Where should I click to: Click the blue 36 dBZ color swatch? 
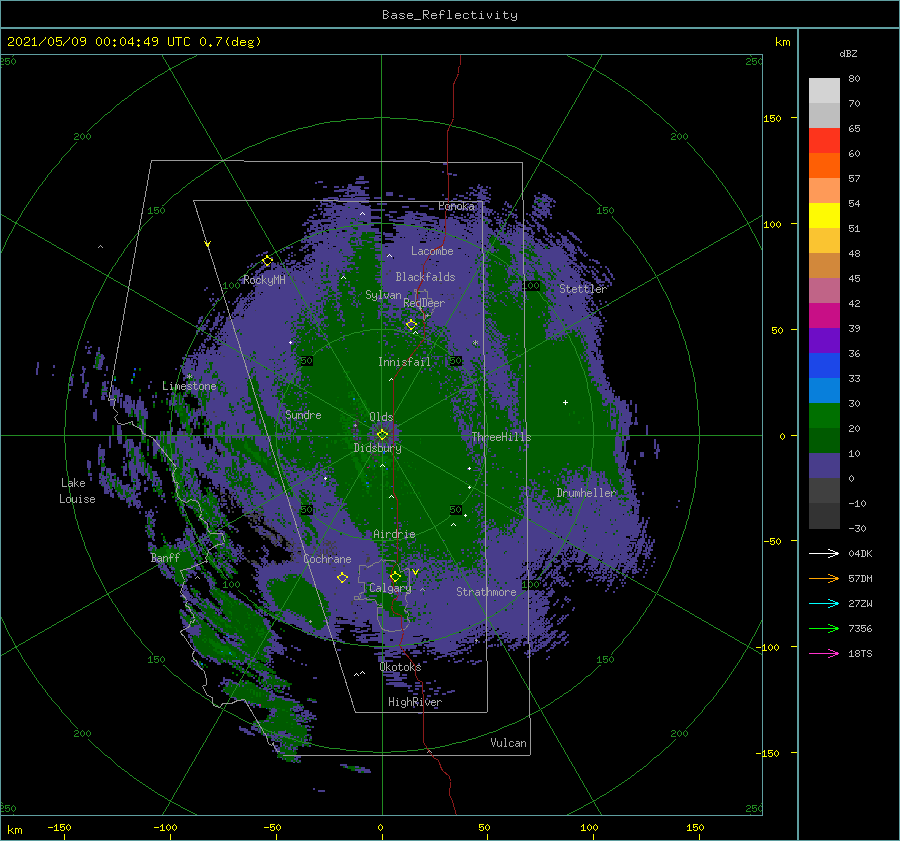click(824, 365)
